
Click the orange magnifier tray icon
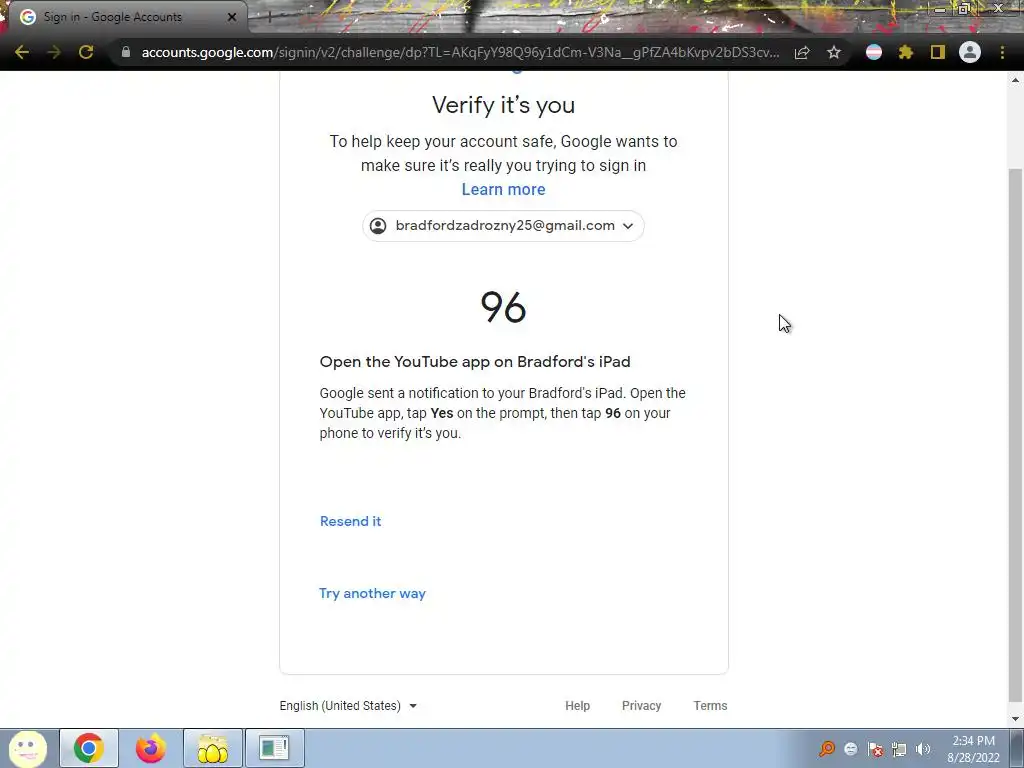(x=827, y=748)
